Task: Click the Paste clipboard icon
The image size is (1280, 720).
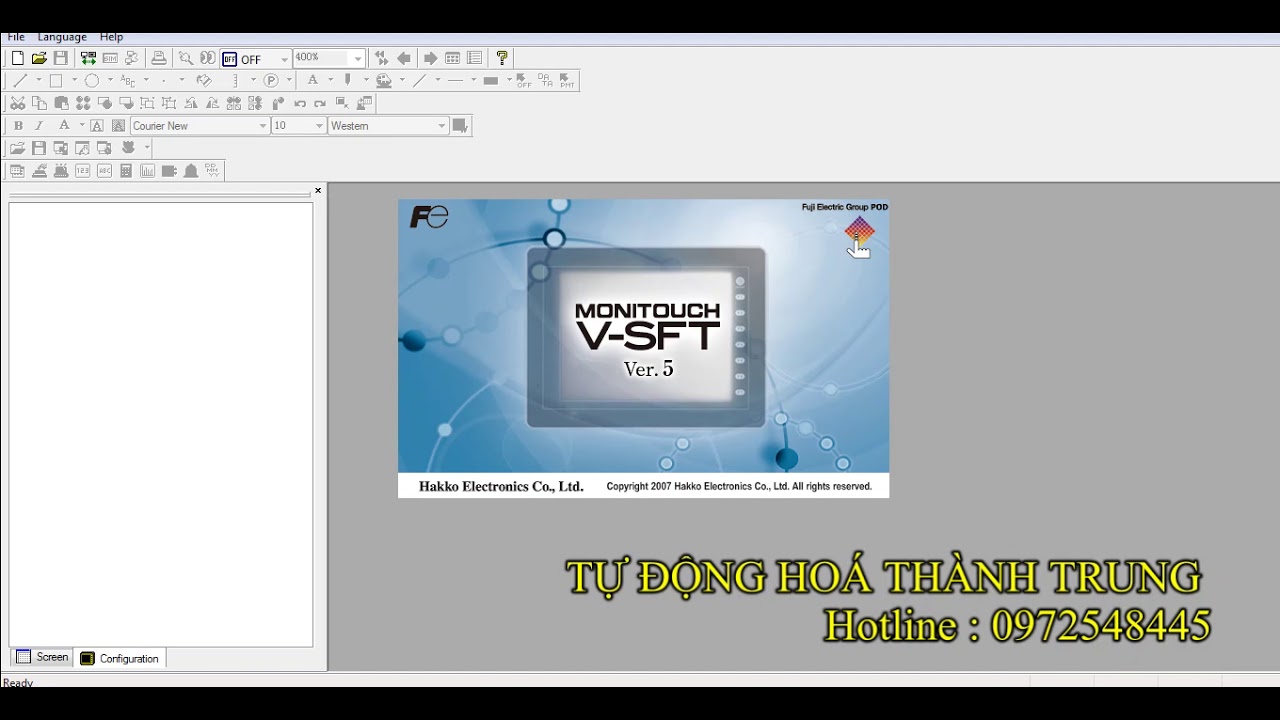Action: coord(61,103)
